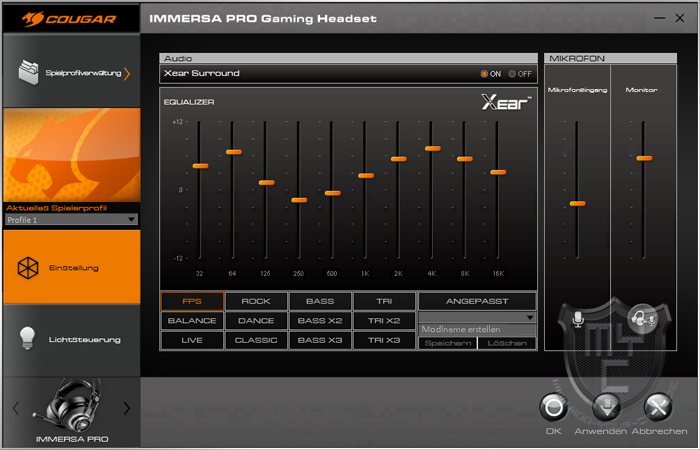Click the 64 Hz equalizer slider handle
This screenshot has width=700, height=450.
[233, 152]
